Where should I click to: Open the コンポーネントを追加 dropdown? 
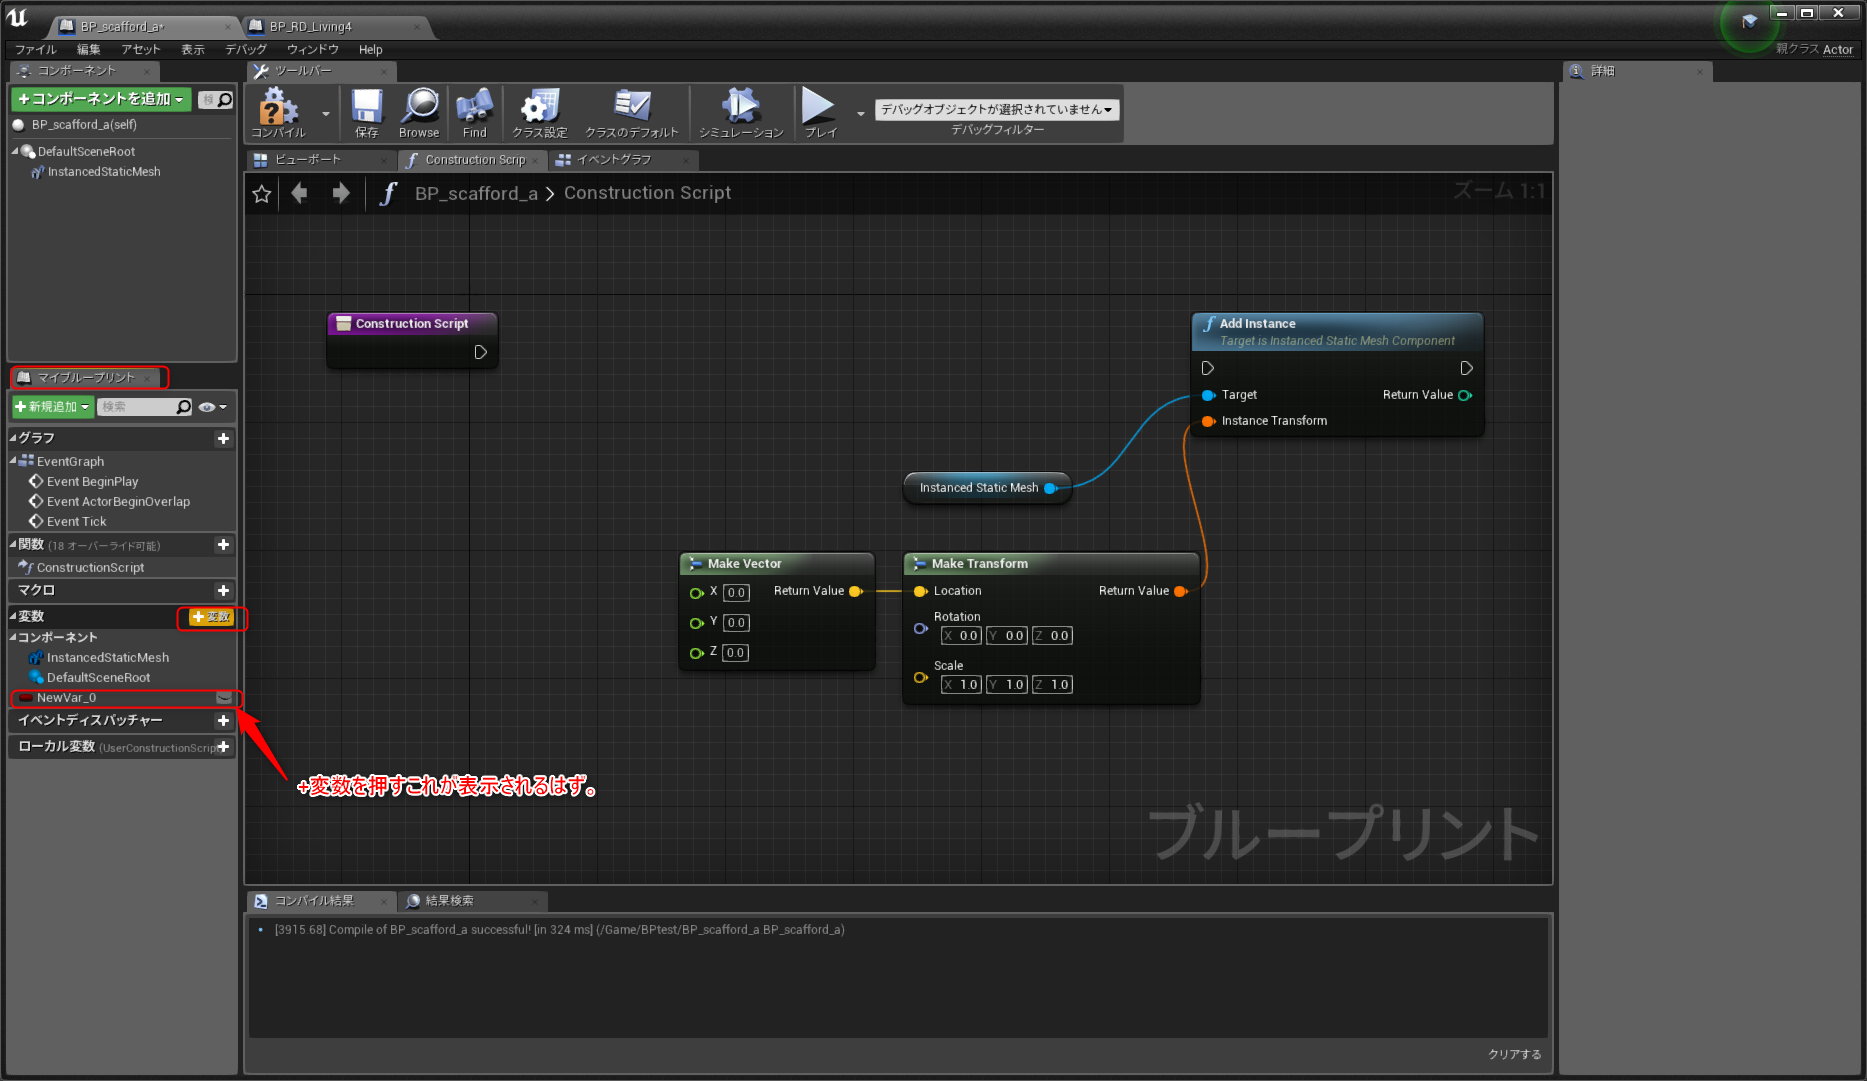pyautogui.click(x=101, y=99)
